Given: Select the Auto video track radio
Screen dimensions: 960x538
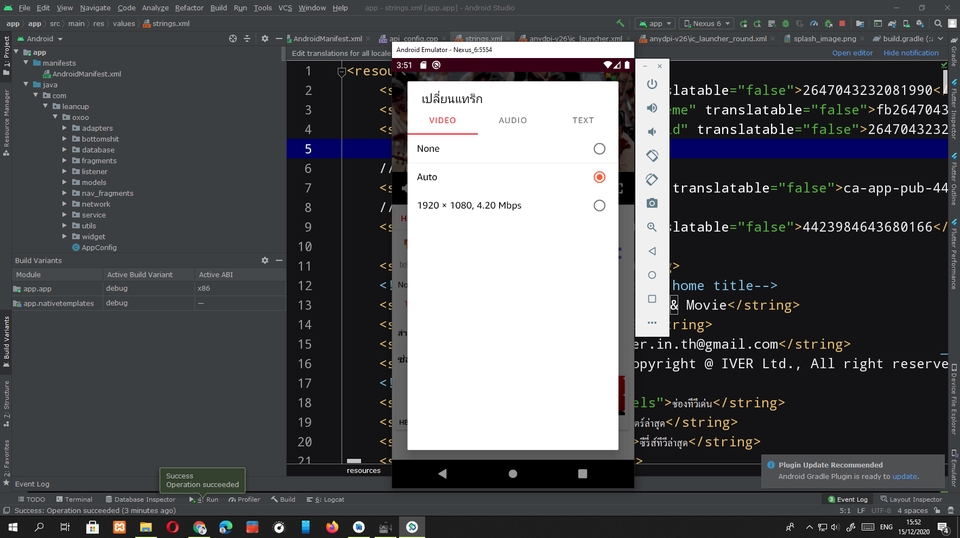Looking at the screenshot, I should pyautogui.click(x=599, y=177).
